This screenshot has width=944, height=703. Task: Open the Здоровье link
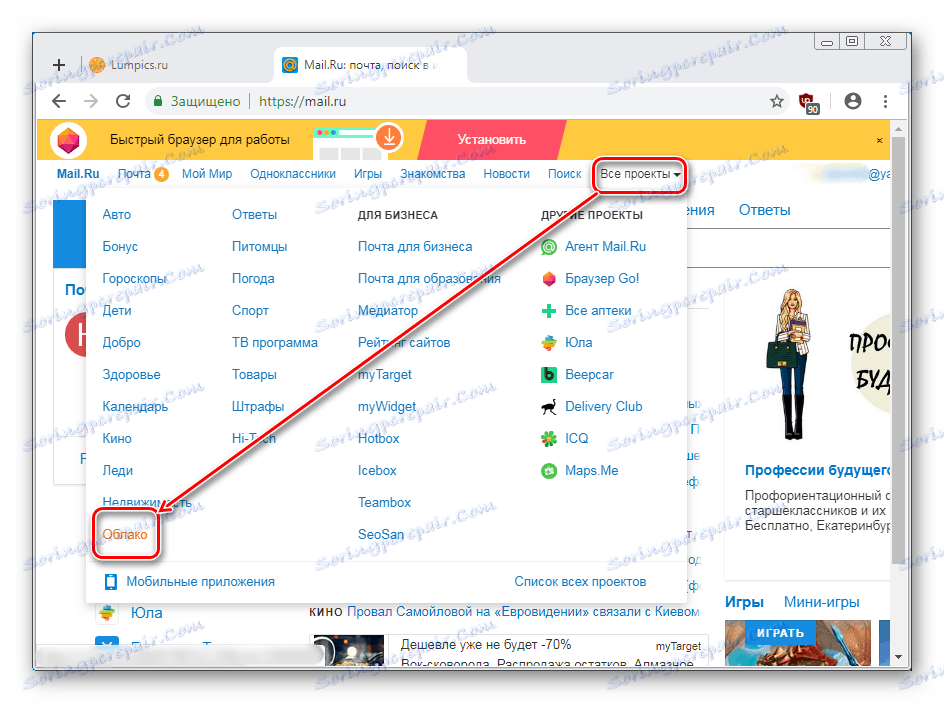[x=131, y=374]
